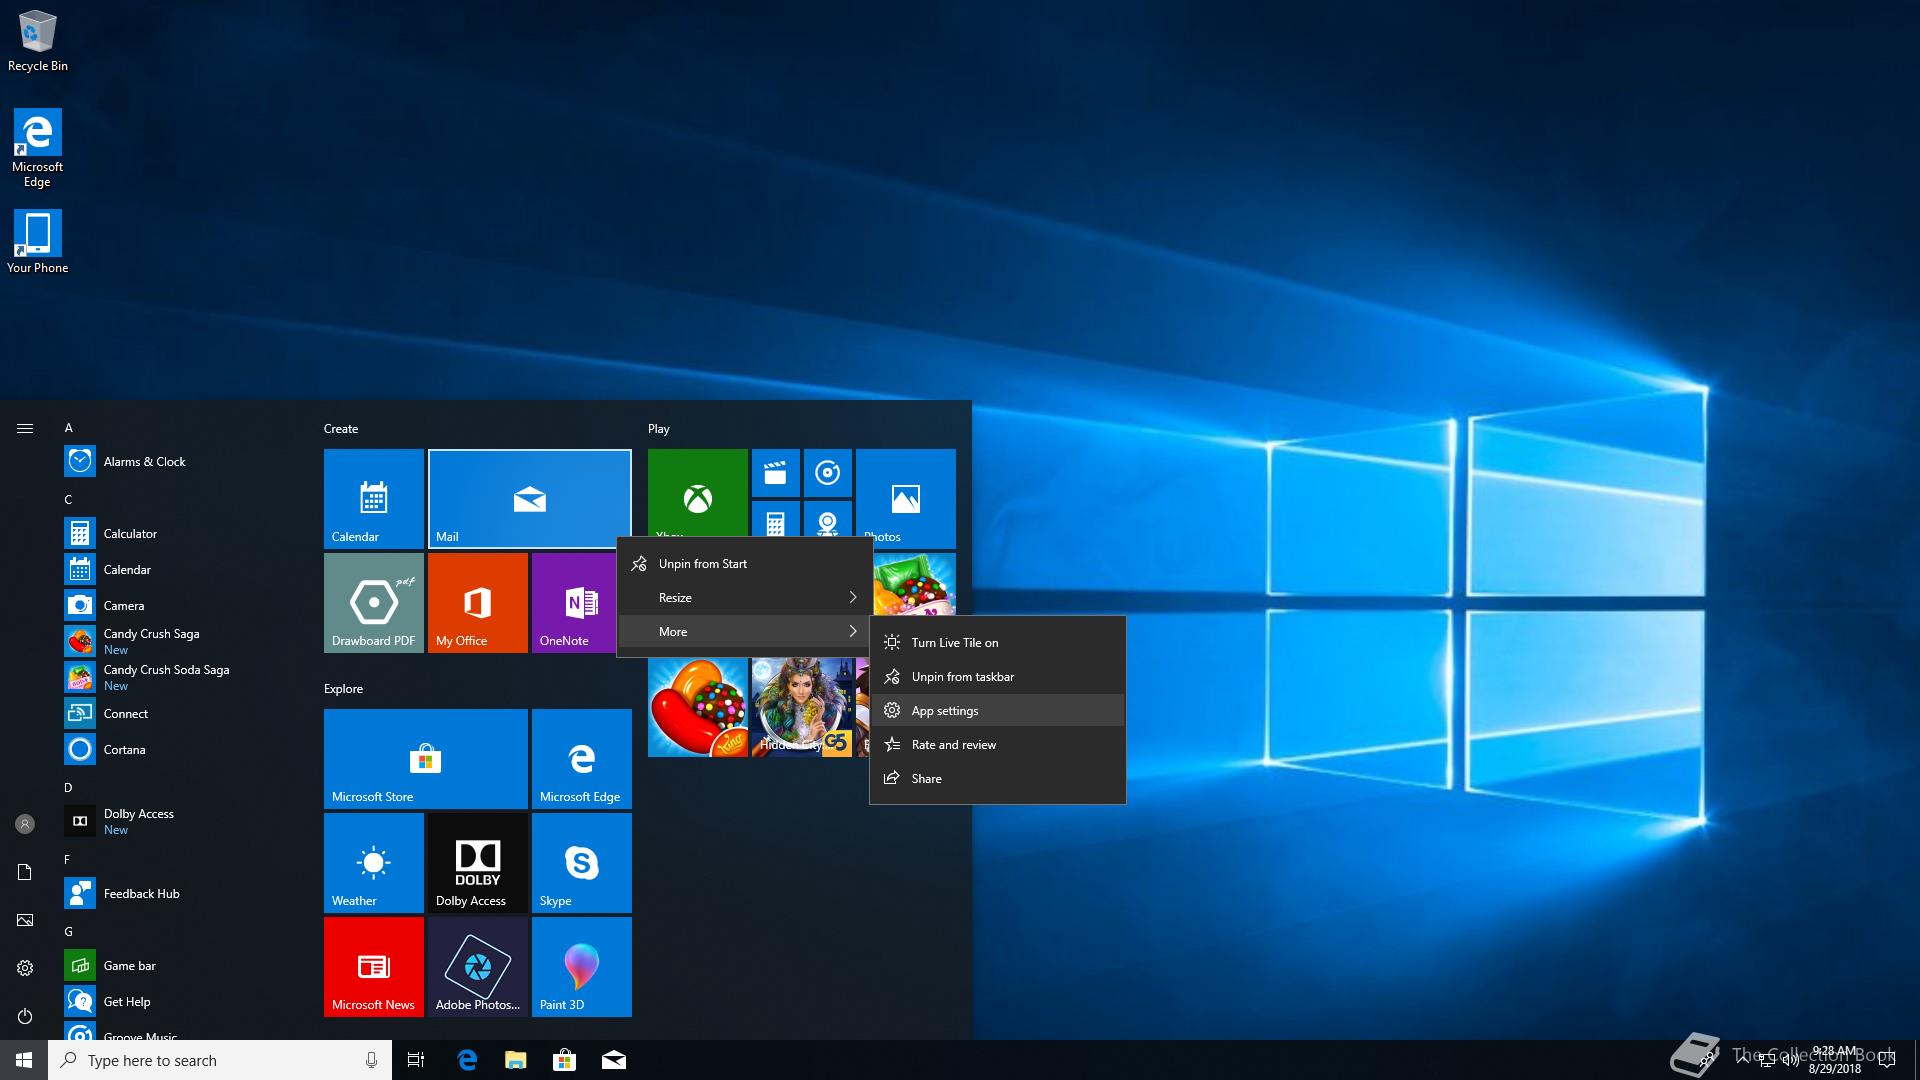The image size is (1920, 1080).
Task: Click Rate and review
Action: 953,745
